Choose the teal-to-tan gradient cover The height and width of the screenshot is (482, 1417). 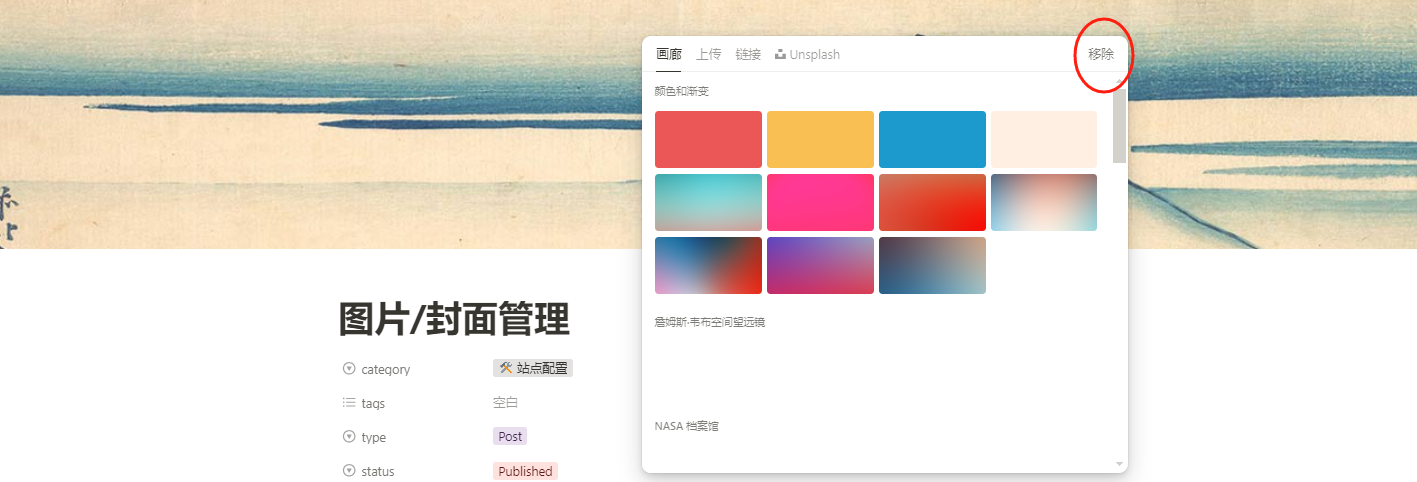(x=708, y=202)
